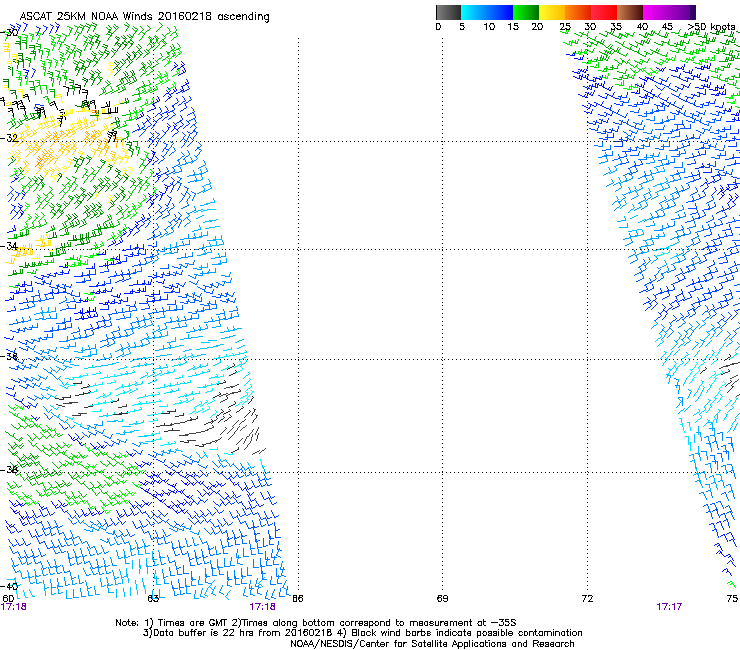This screenshot has height=650, width=740.
Task: Click the '>50 knots' legend label
Action: click(712, 27)
